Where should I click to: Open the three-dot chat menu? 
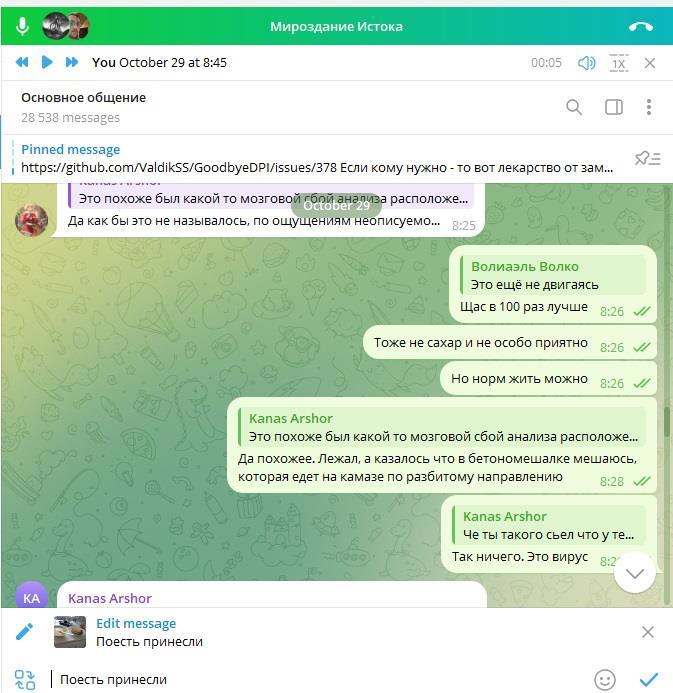pos(649,107)
